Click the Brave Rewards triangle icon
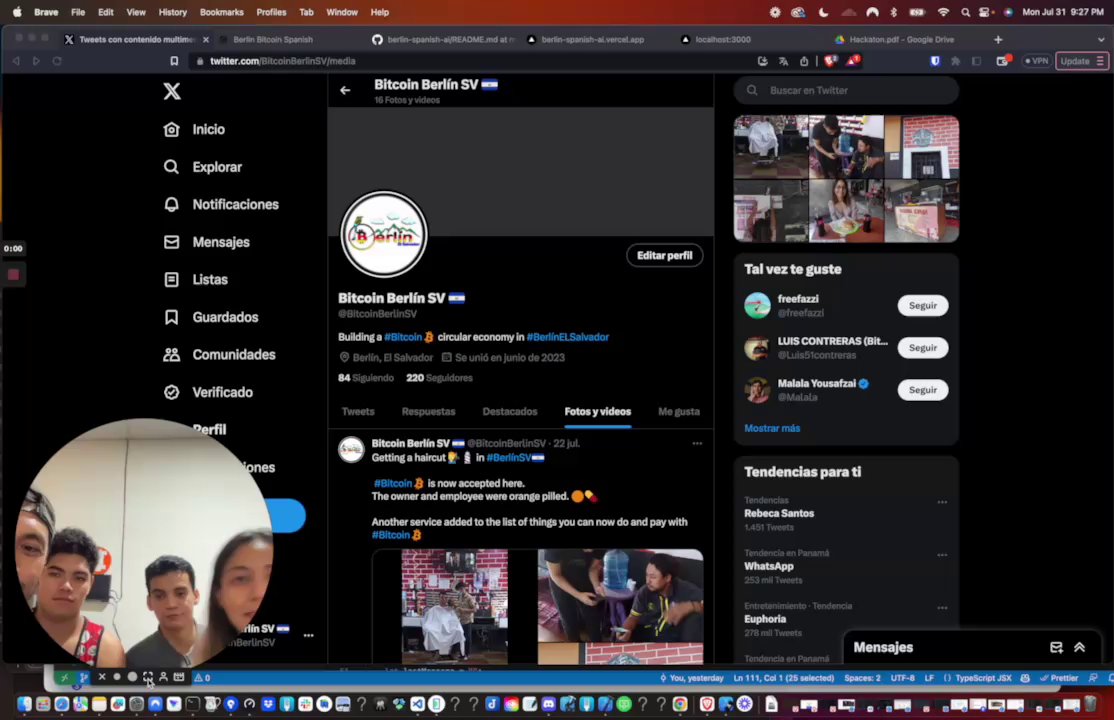This screenshot has height=720, width=1114. click(x=853, y=61)
